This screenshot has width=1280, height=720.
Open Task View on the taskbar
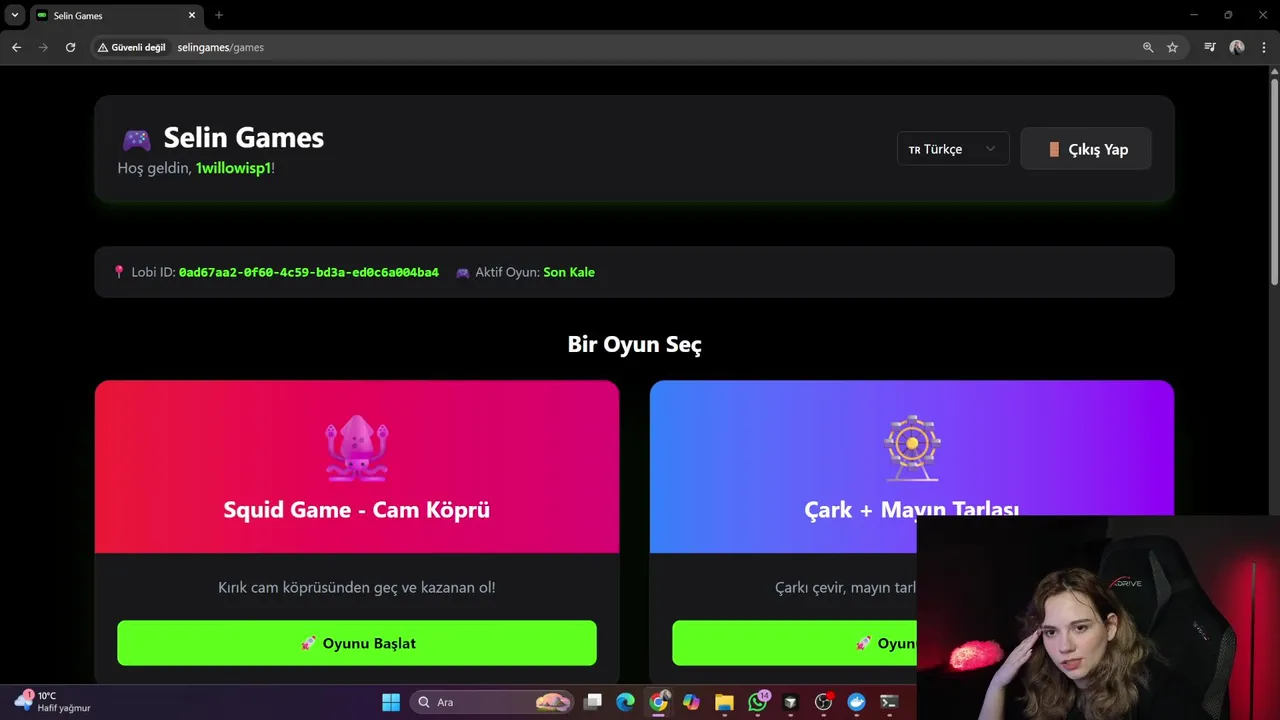pyautogui.click(x=592, y=702)
